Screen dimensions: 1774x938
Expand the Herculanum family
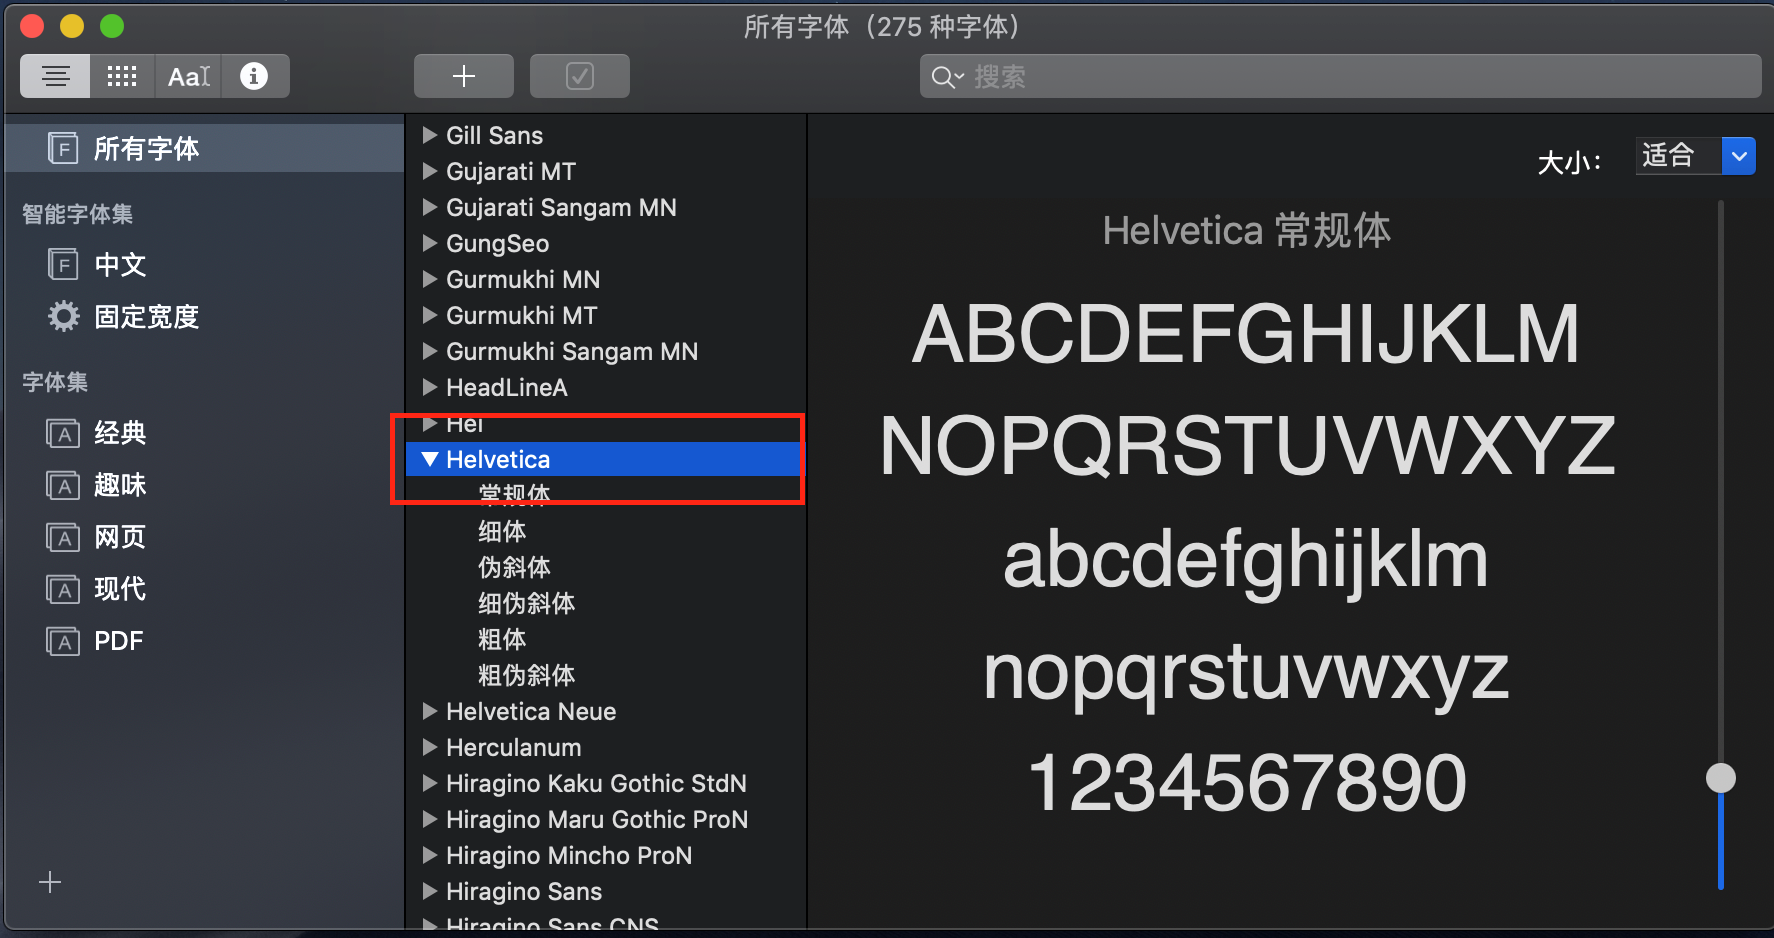click(430, 747)
